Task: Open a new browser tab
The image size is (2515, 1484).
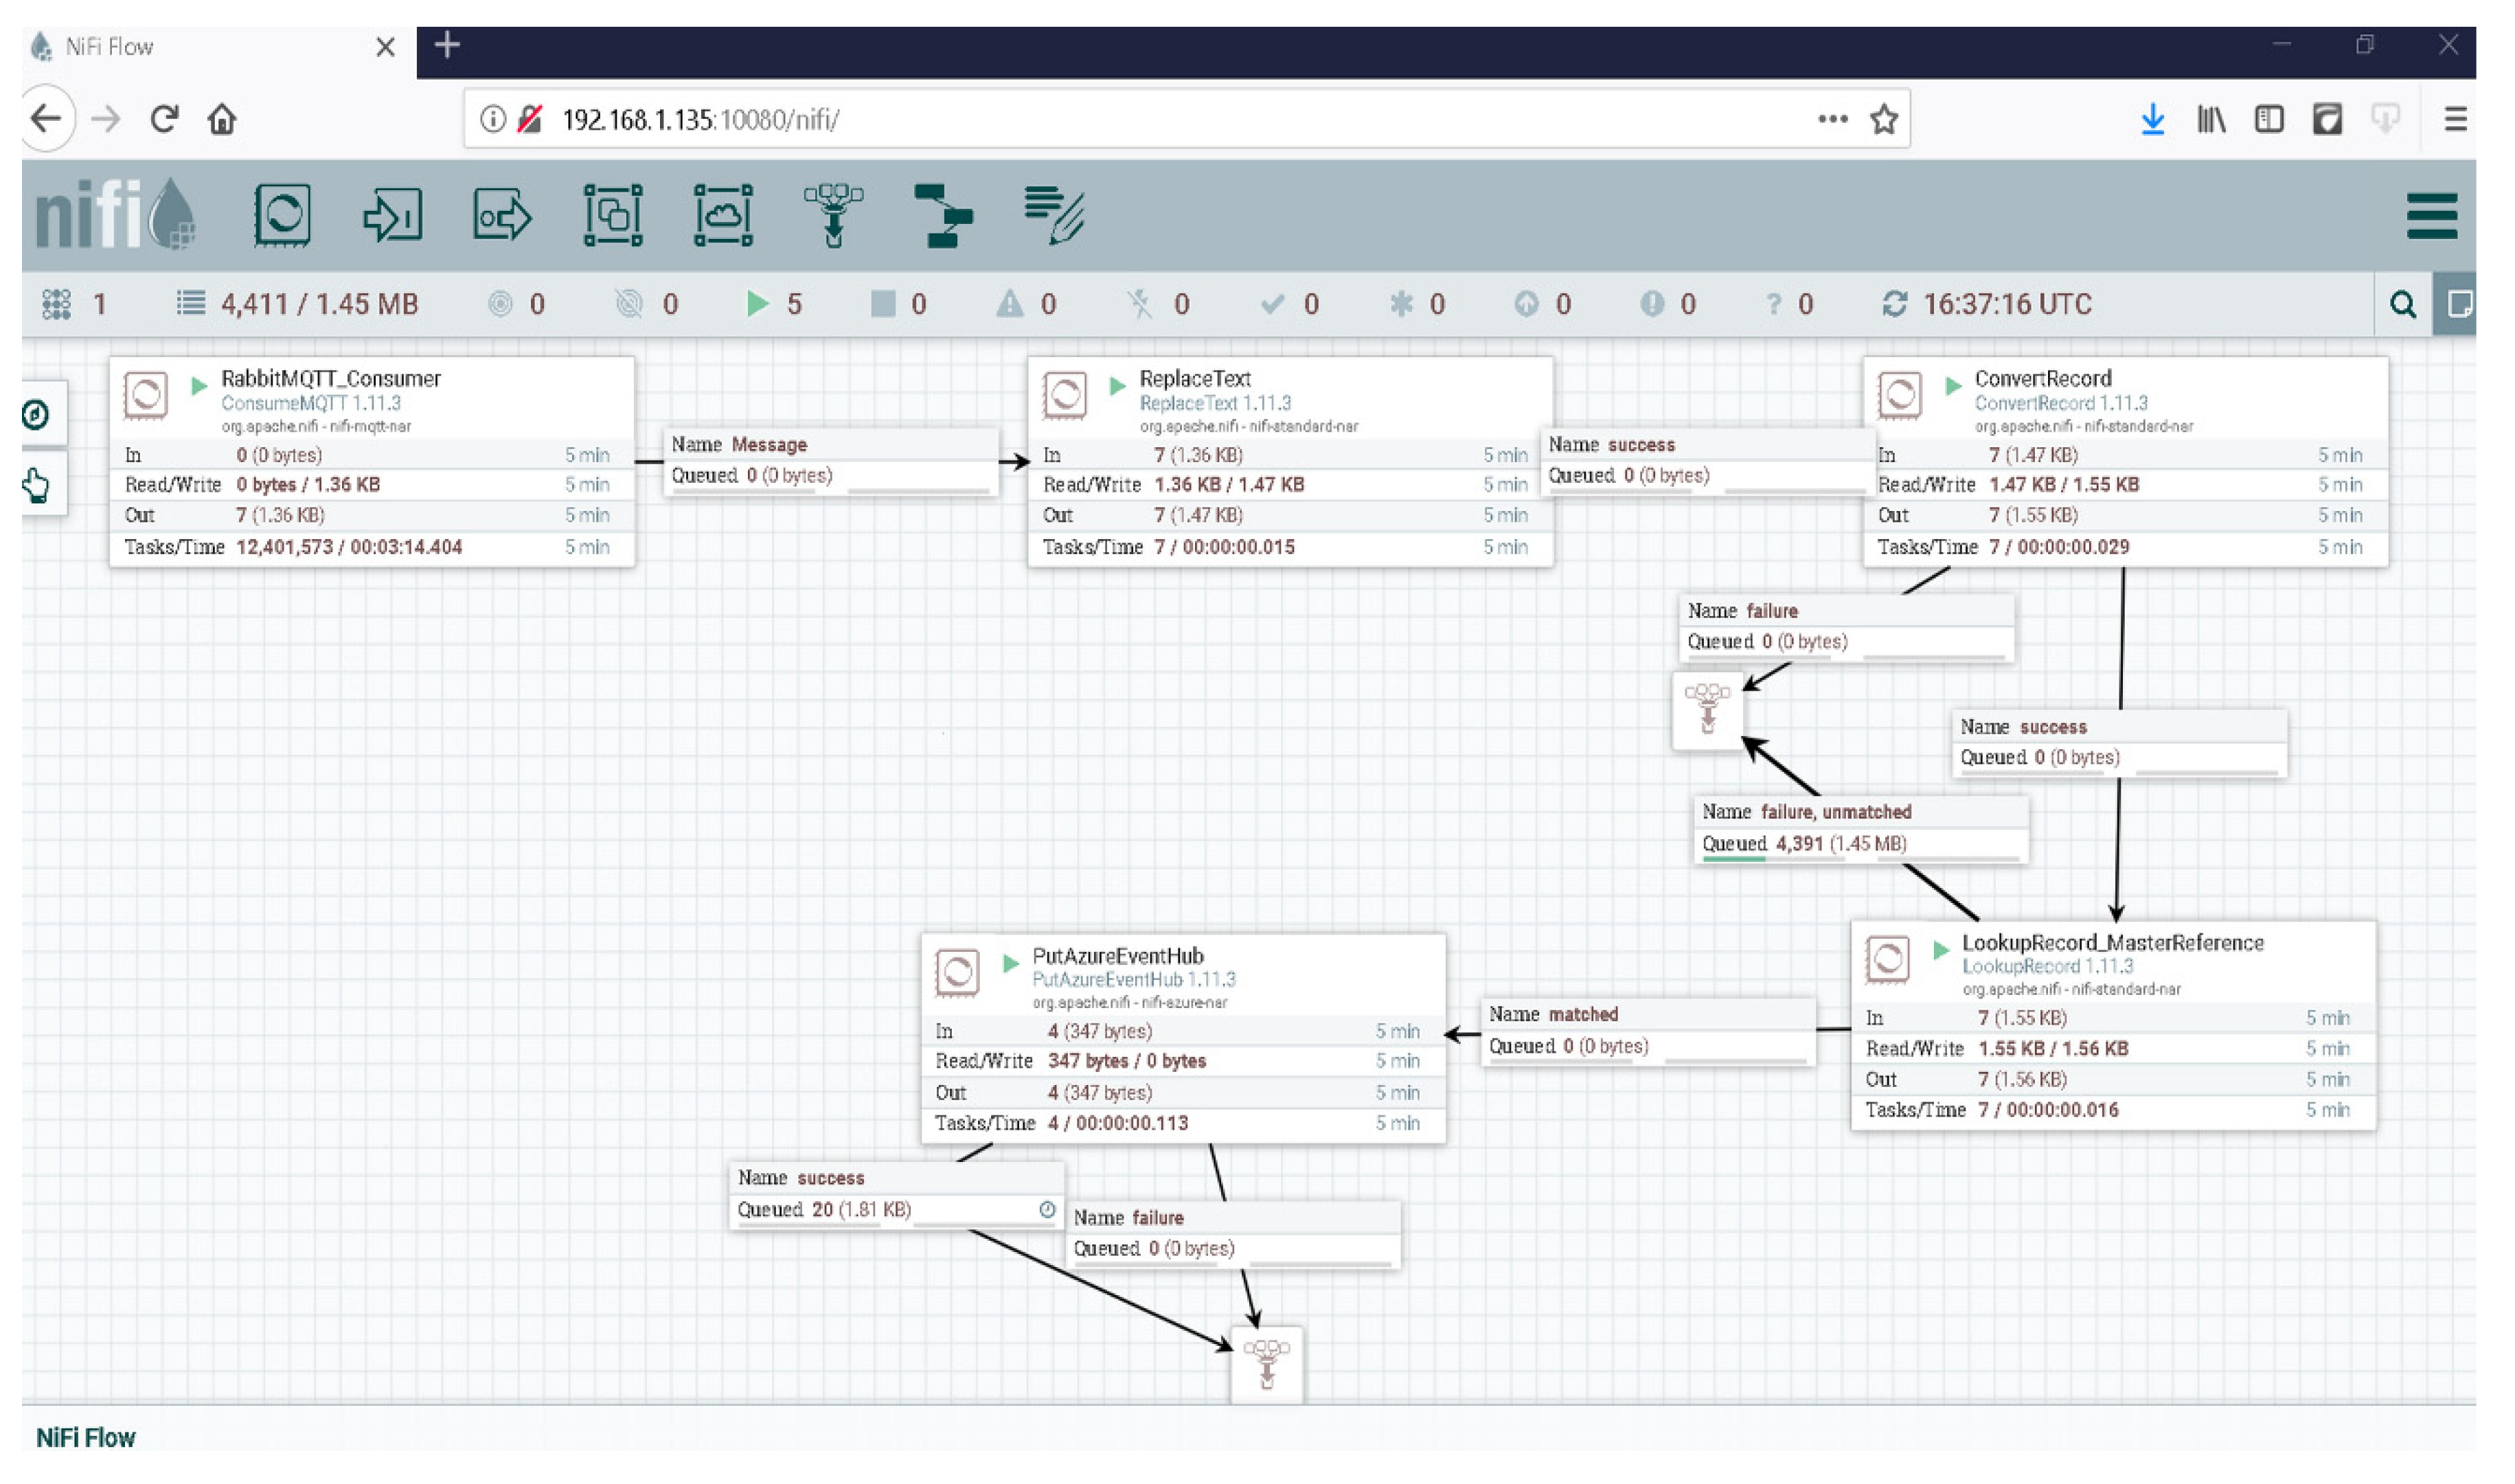Action: [x=447, y=45]
